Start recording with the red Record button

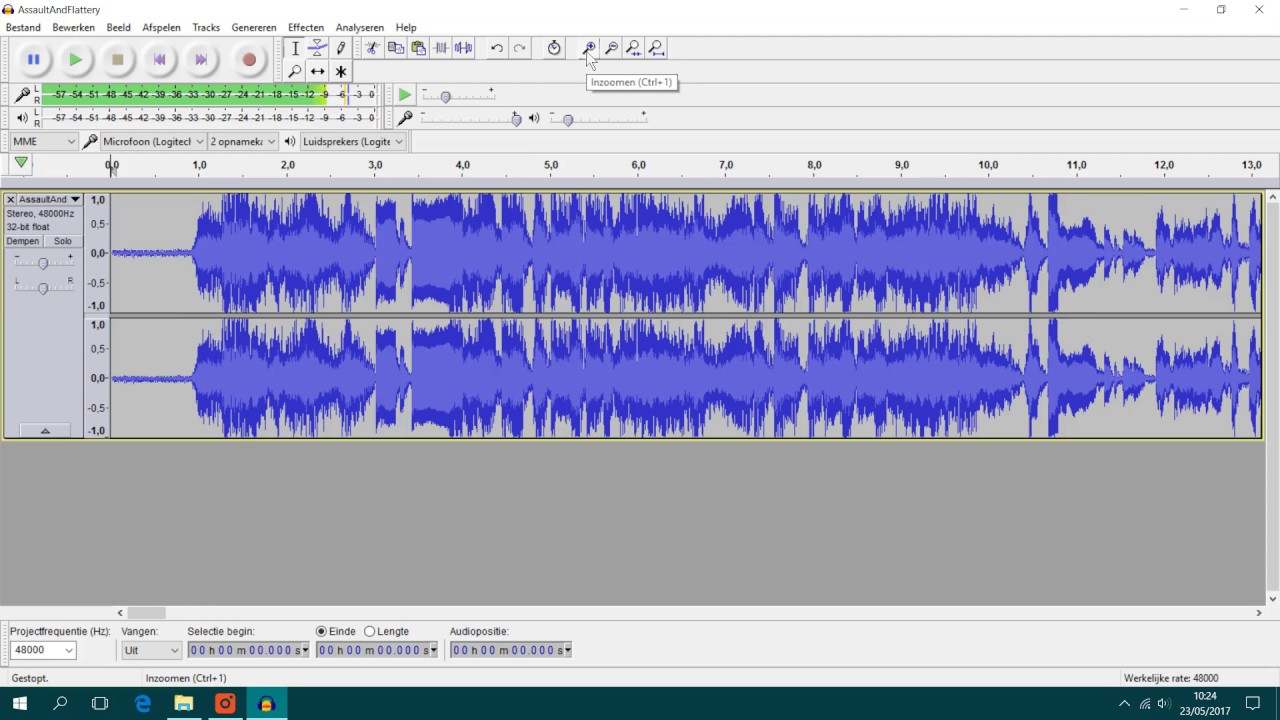(x=249, y=60)
